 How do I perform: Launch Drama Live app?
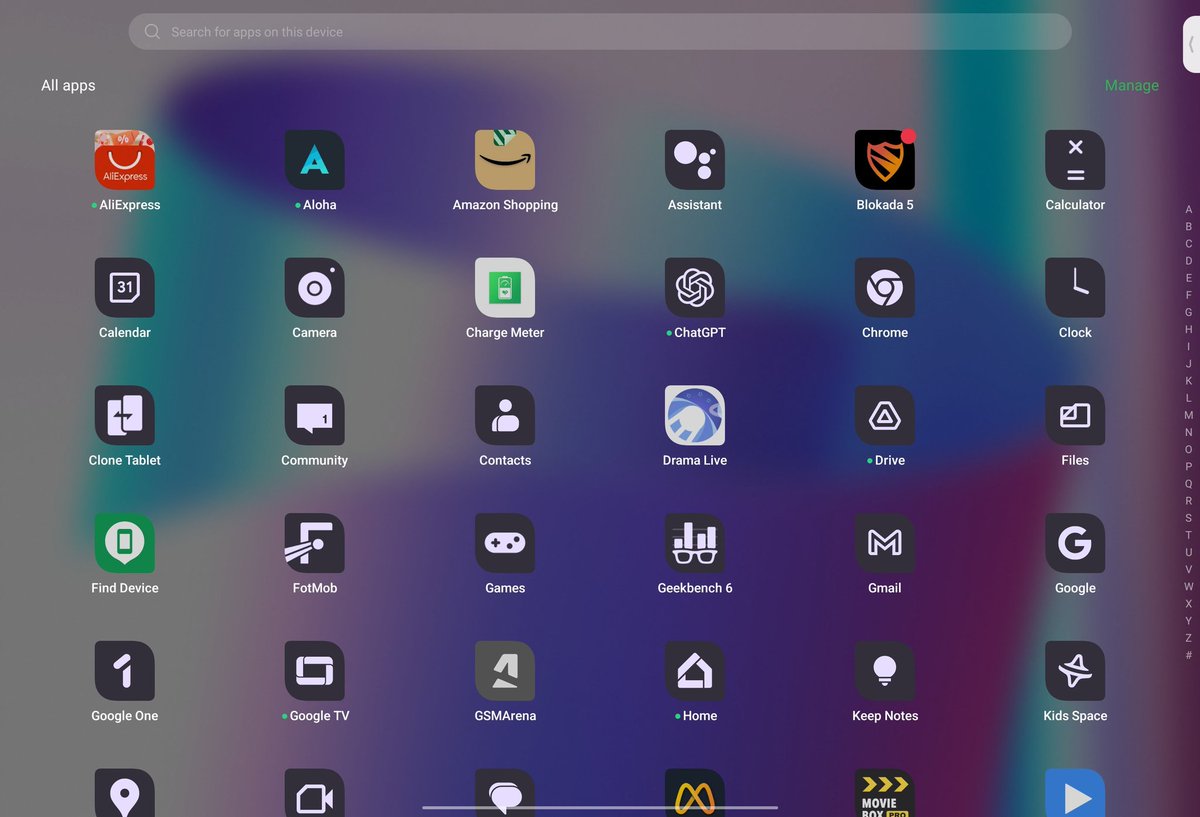point(695,416)
